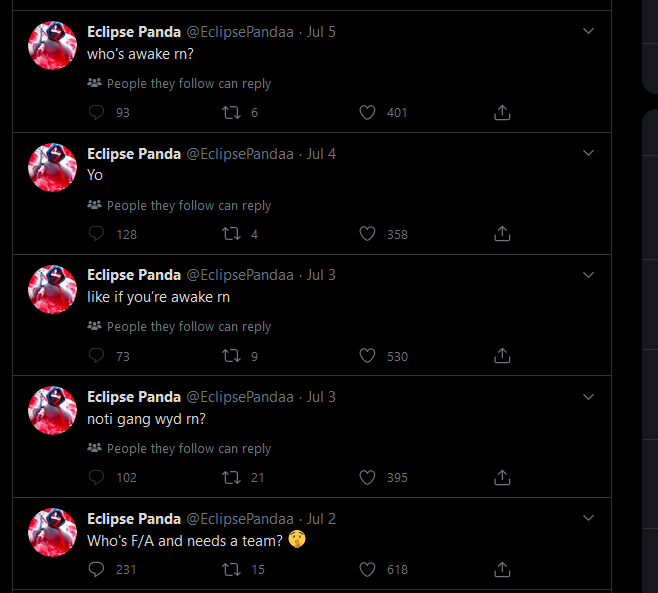This screenshot has height=593, width=658.
Task: Retweet the "Yo" tweet
Action: (x=229, y=234)
